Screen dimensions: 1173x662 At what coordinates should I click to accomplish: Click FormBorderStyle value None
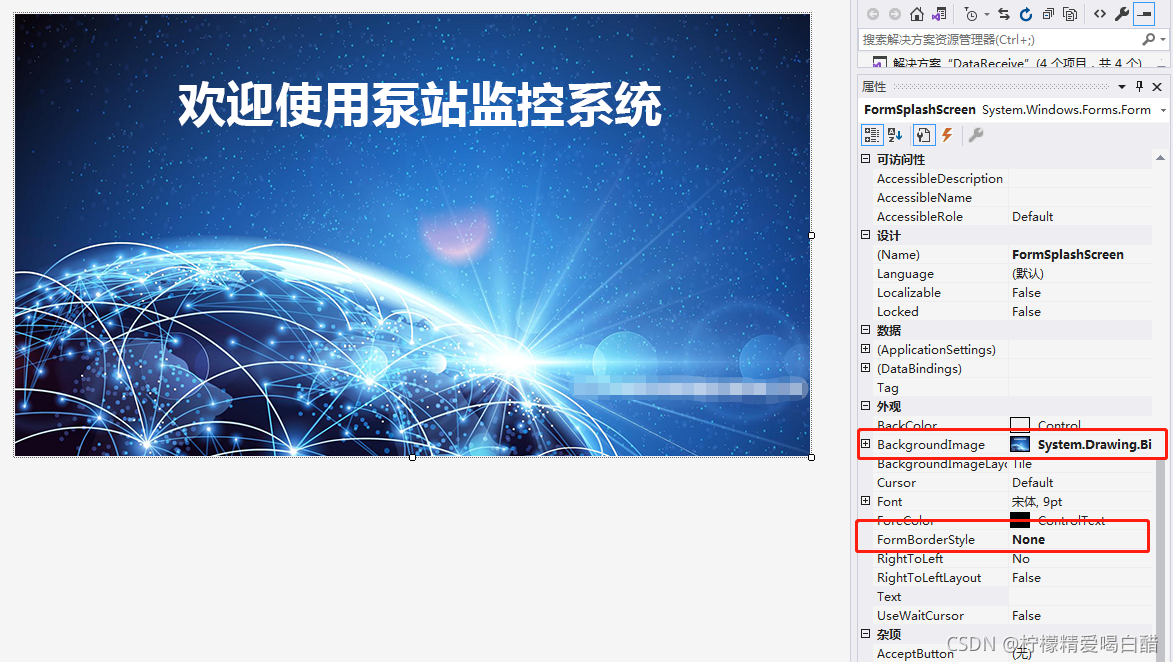click(1029, 539)
